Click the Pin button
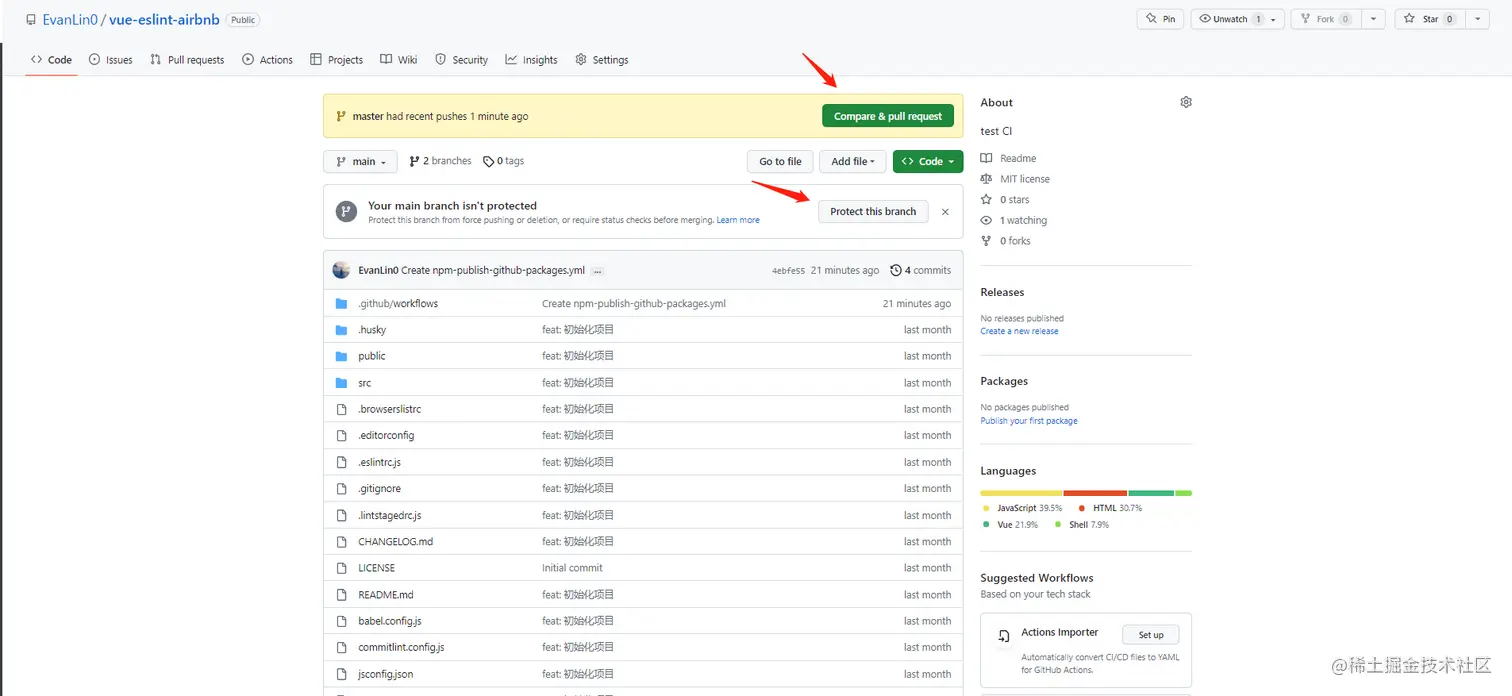This screenshot has width=1512, height=696. 1160,19
